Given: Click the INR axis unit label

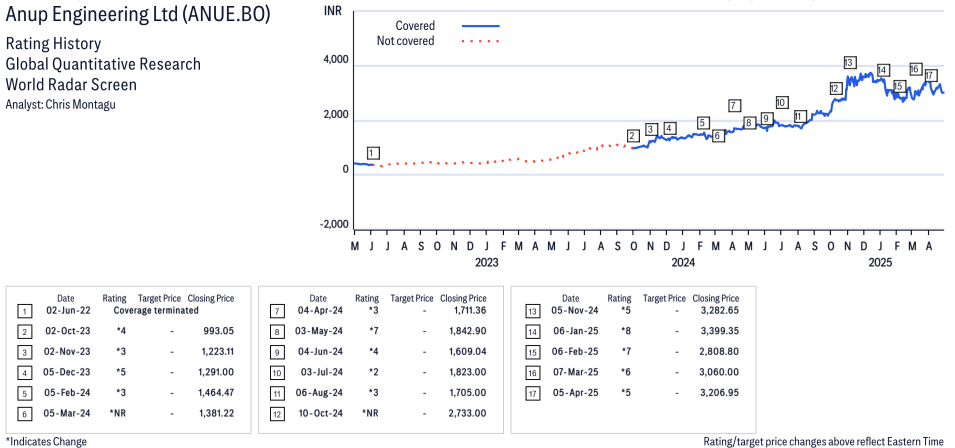Looking at the screenshot, I should tap(333, 12).
